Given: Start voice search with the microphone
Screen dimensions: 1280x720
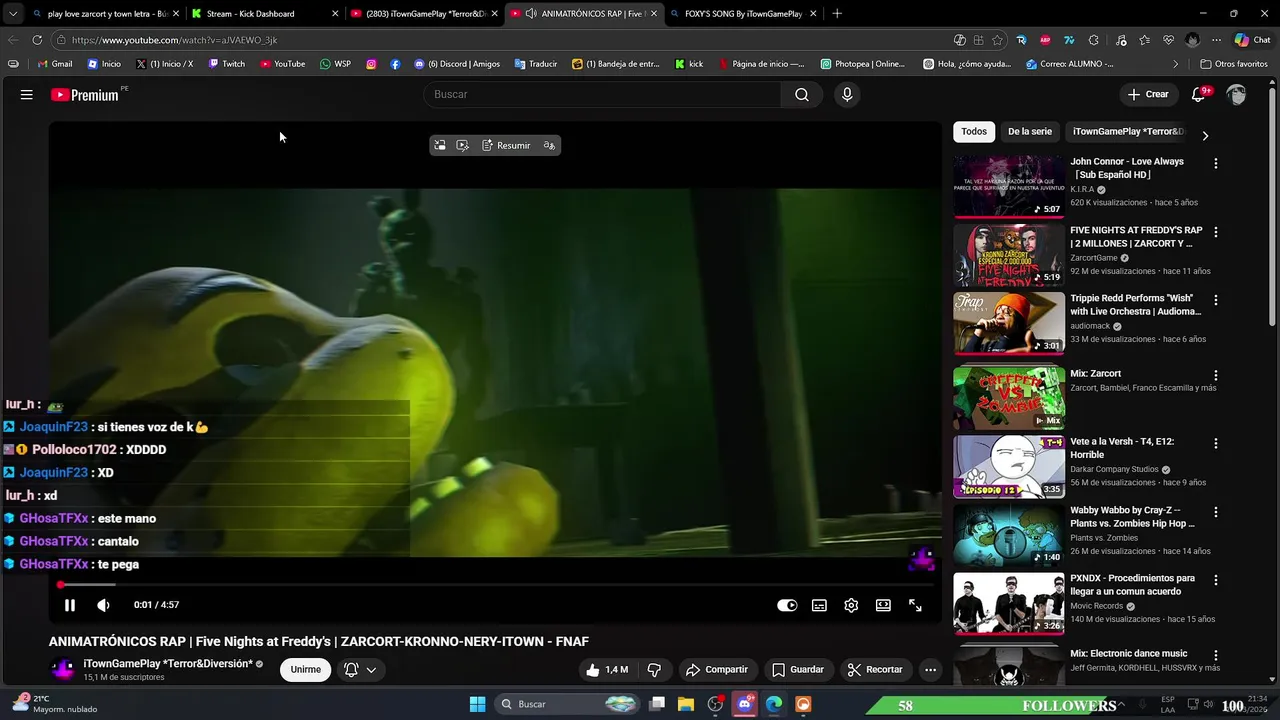Looking at the screenshot, I should [847, 94].
